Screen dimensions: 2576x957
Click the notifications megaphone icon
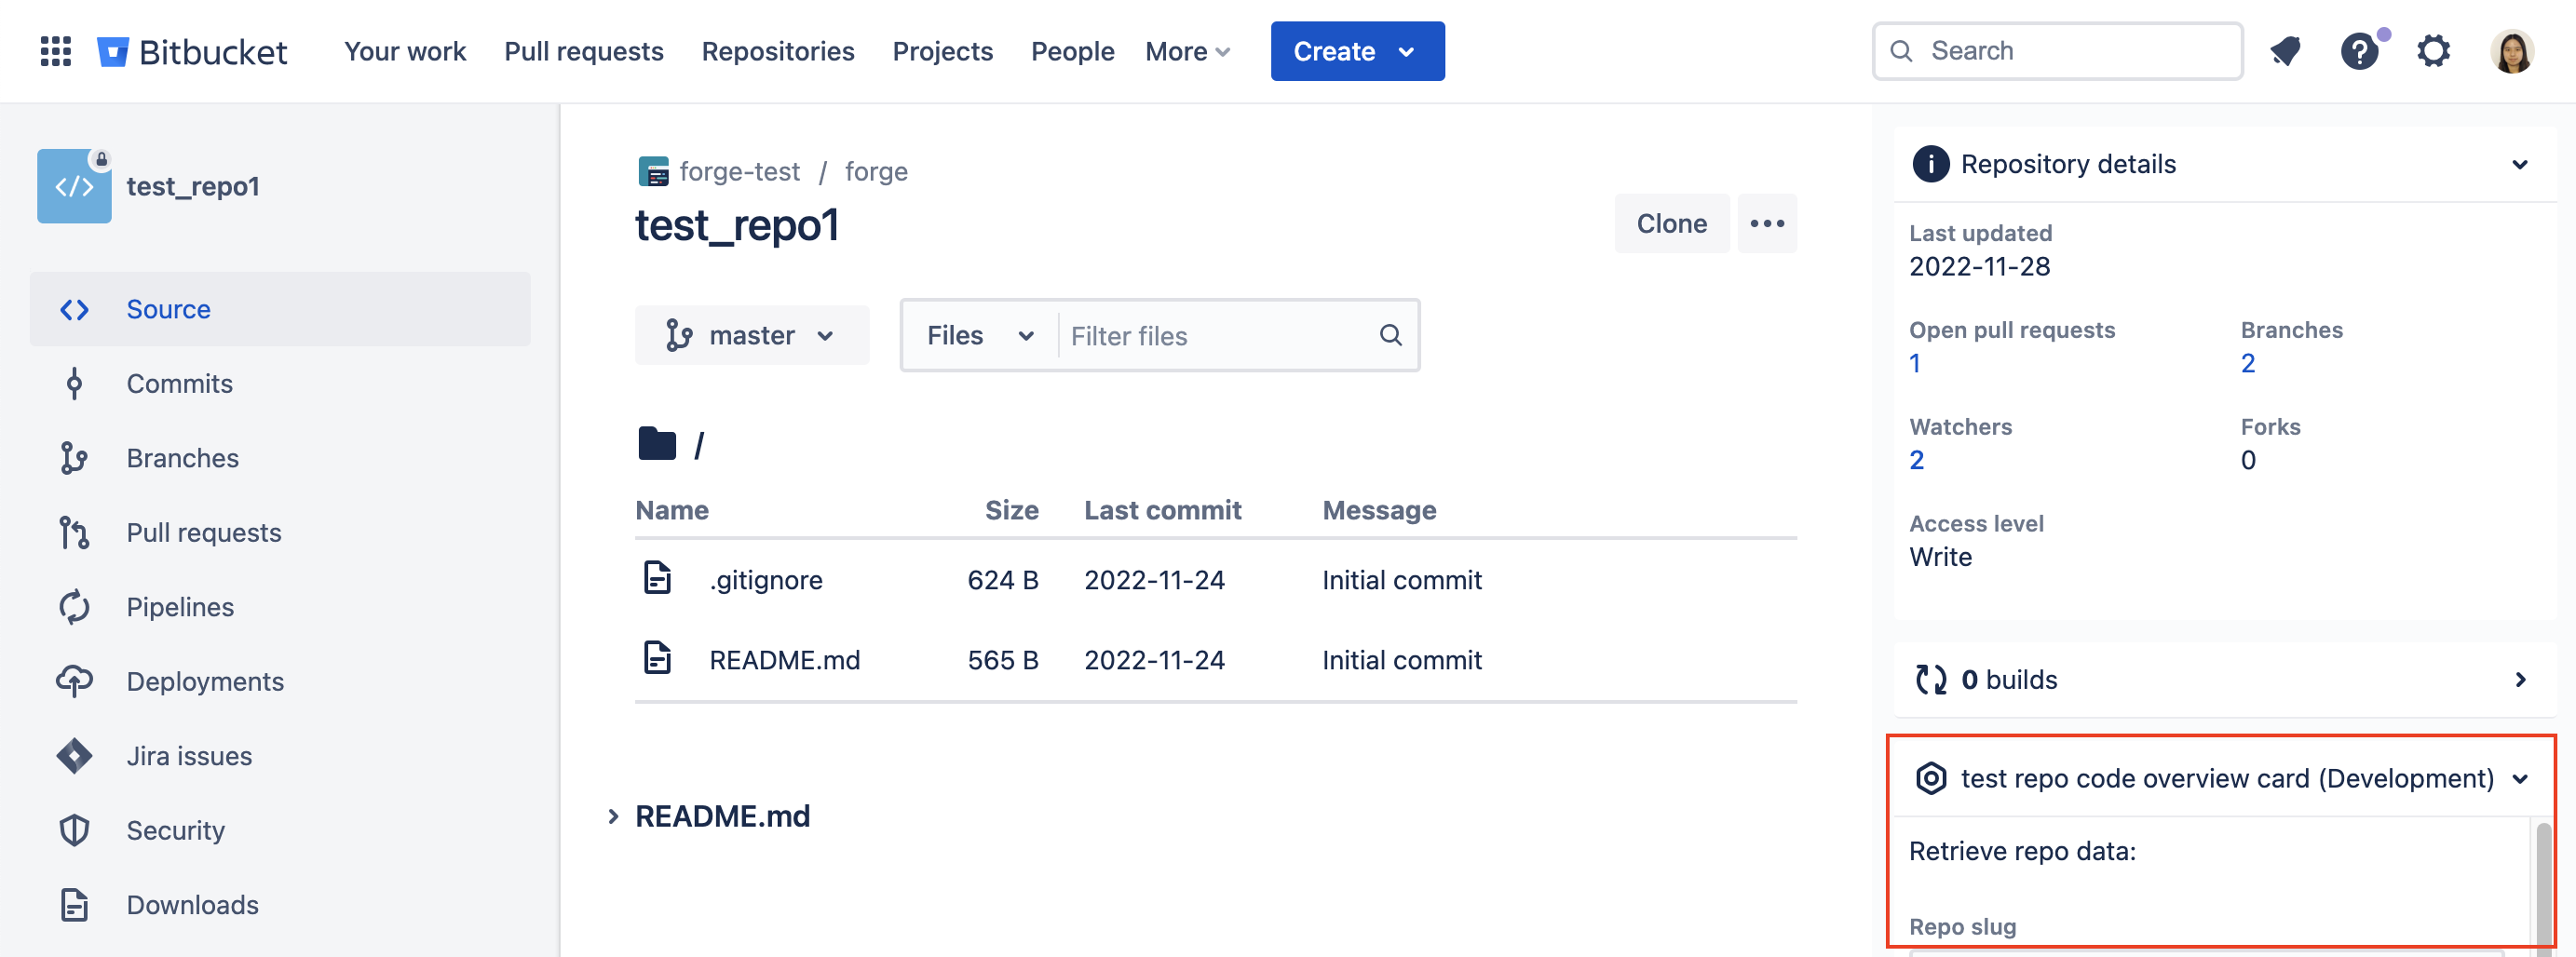(2284, 51)
